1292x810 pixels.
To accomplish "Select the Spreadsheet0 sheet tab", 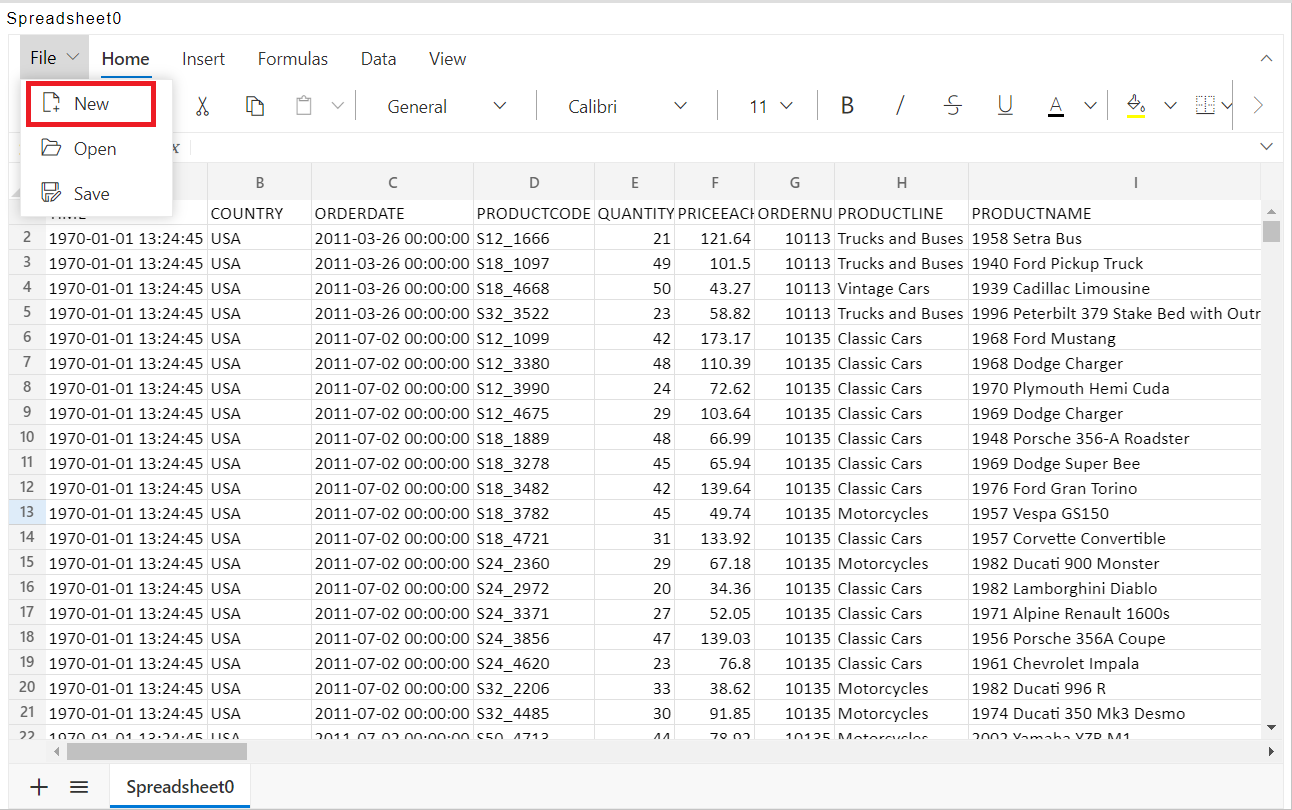I will [180, 787].
